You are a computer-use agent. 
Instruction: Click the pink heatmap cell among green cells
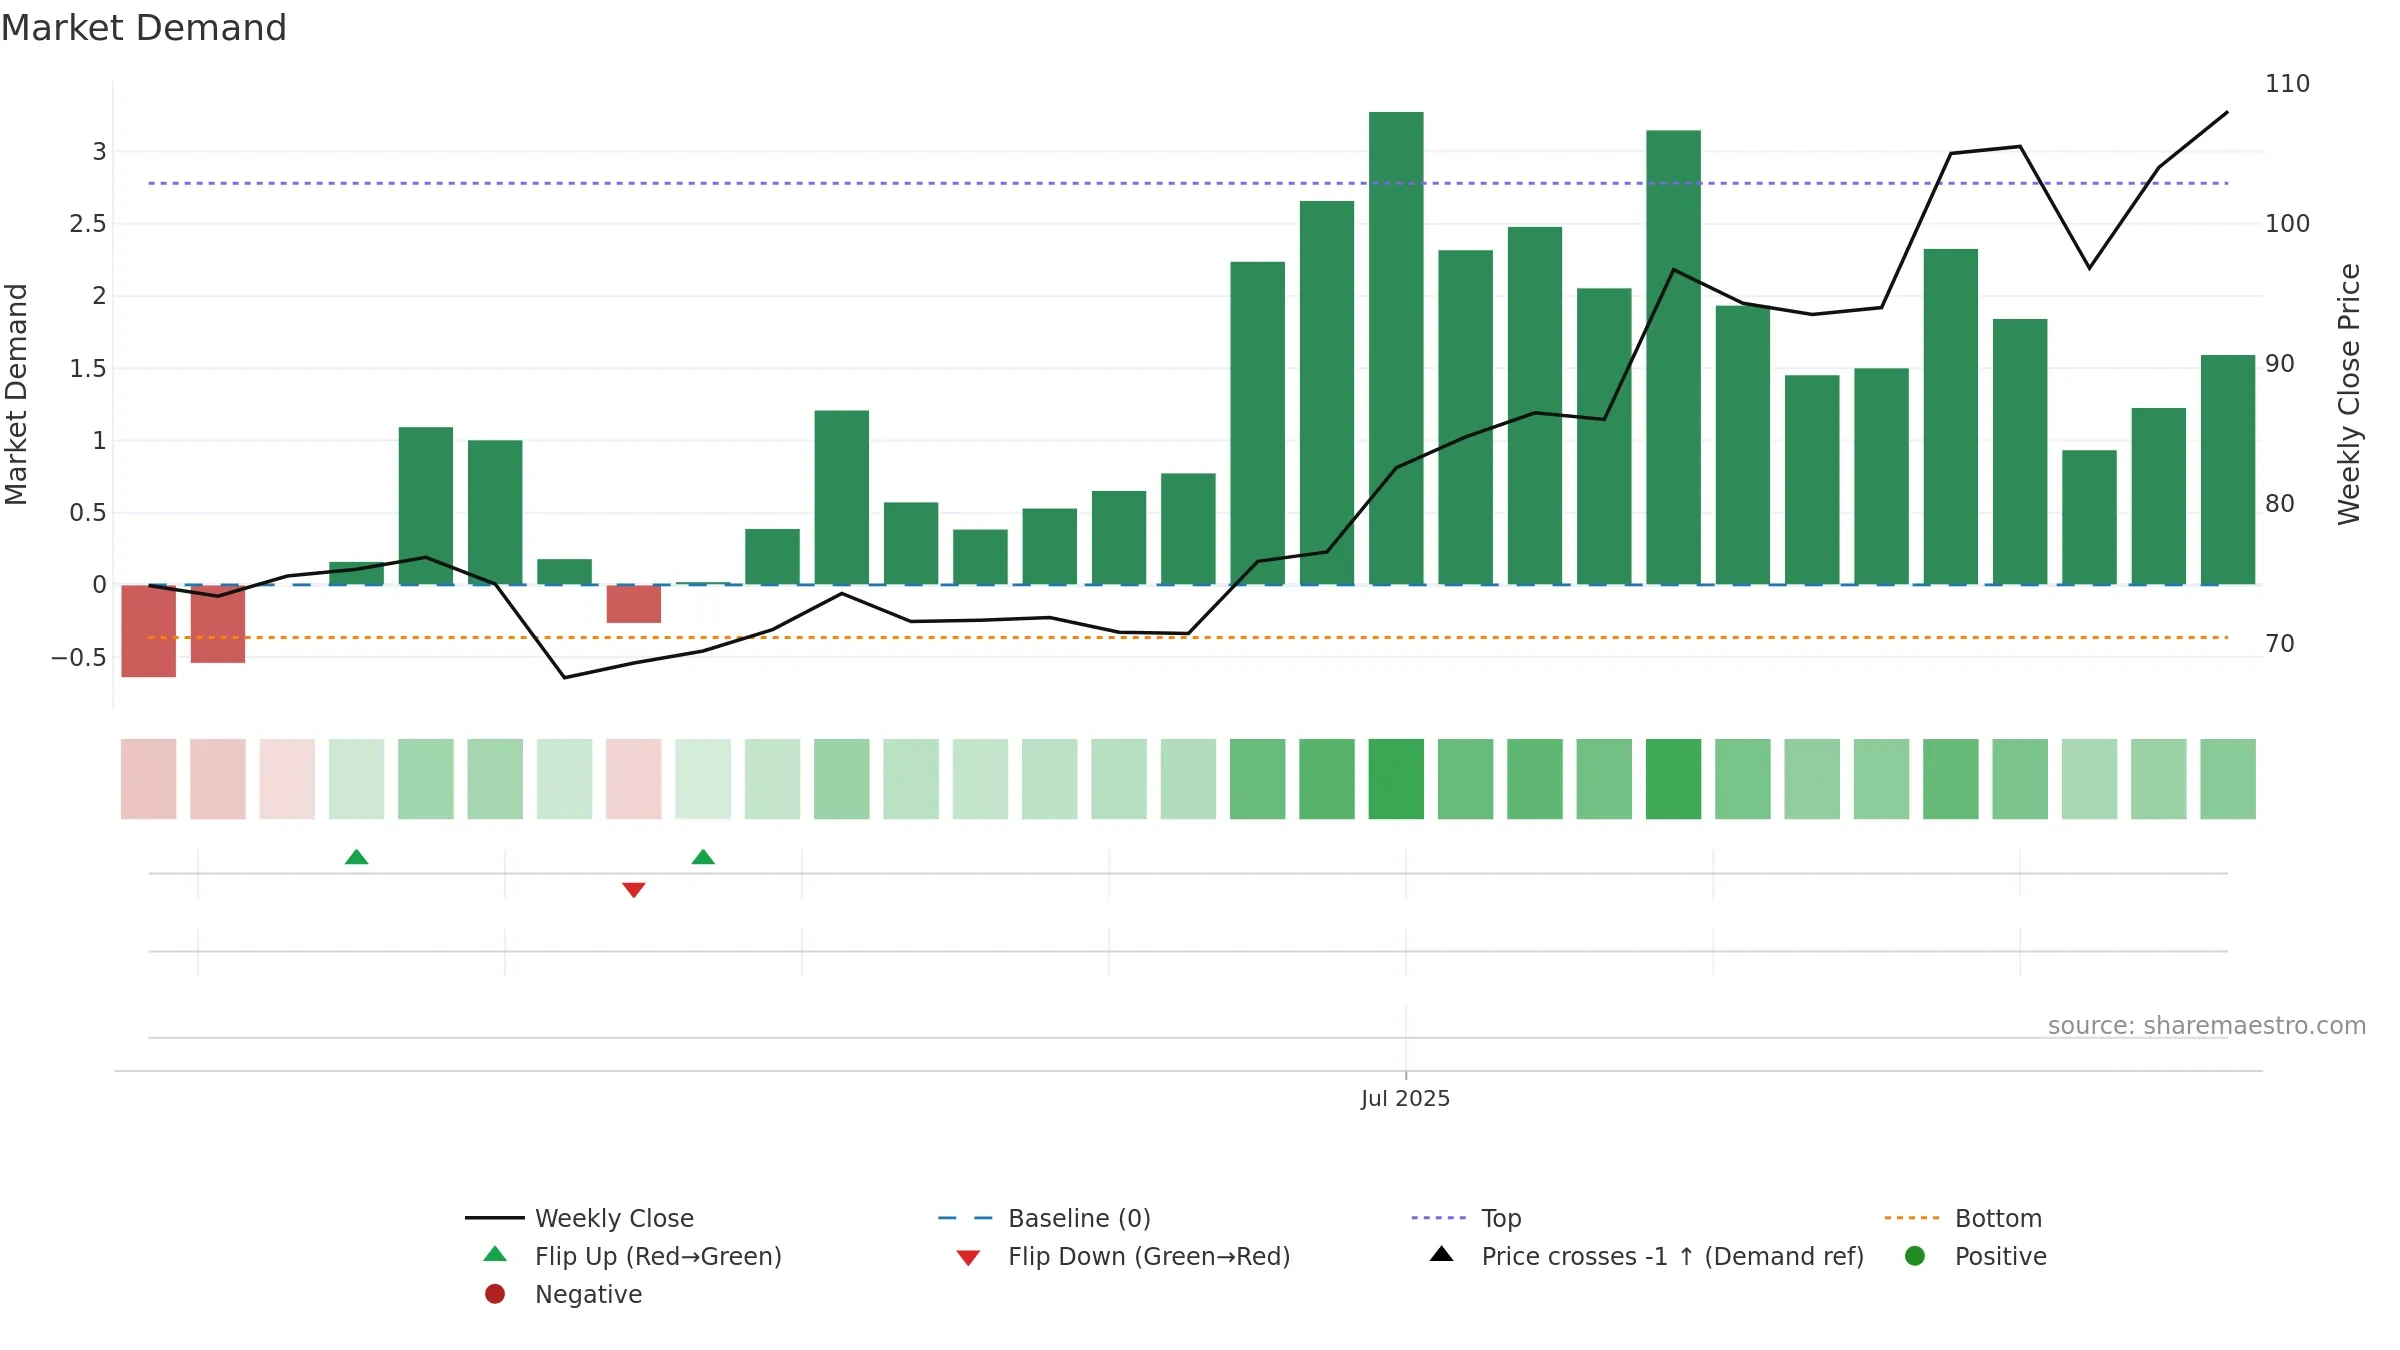pyautogui.click(x=634, y=779)
